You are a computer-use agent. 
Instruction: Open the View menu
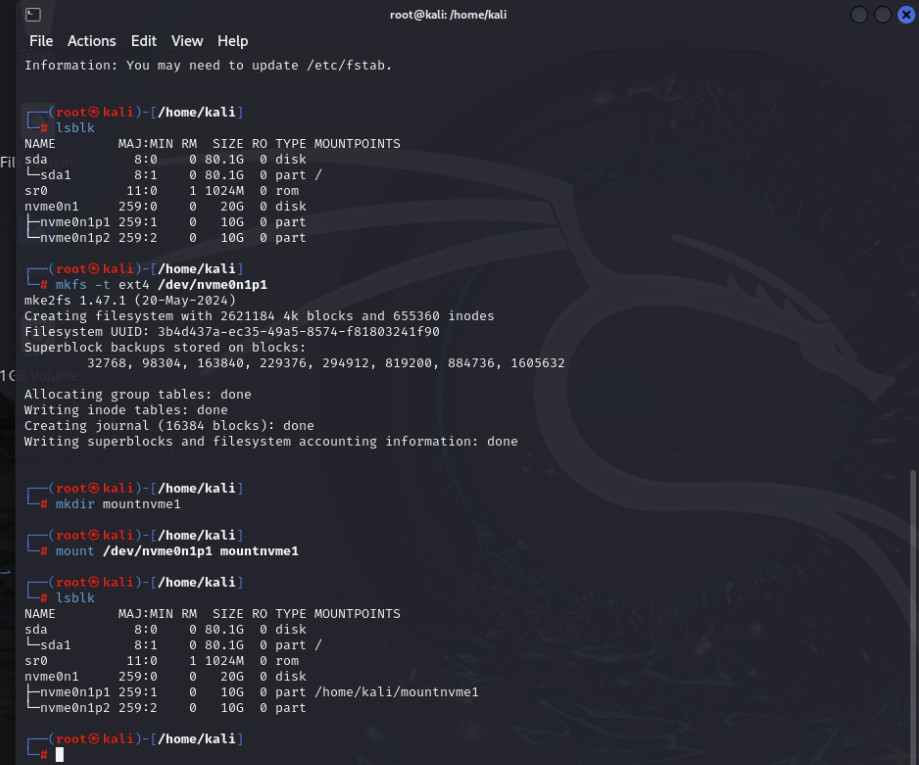coord(186,41)
